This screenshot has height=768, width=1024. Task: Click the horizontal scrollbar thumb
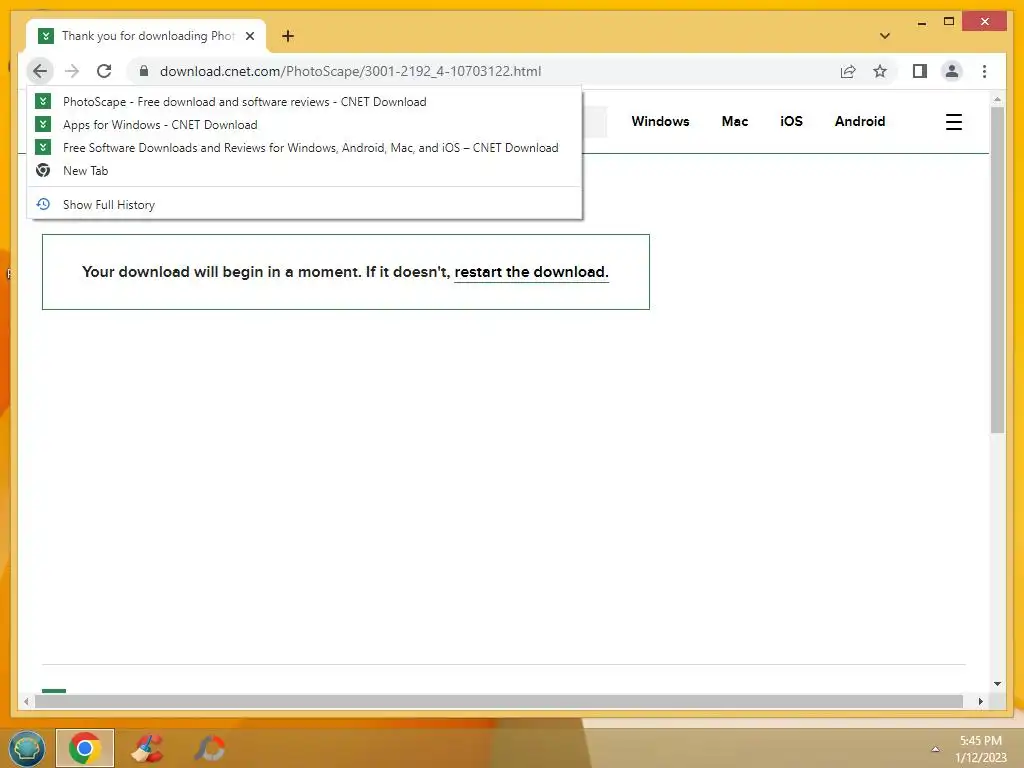pos(499,701)
